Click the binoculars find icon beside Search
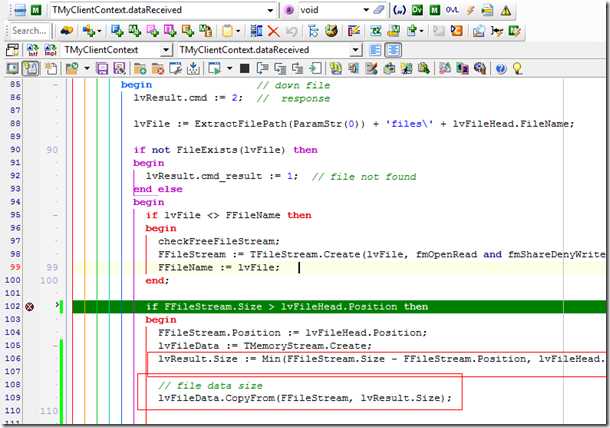The image size is (610, 428). pos(67,31)
